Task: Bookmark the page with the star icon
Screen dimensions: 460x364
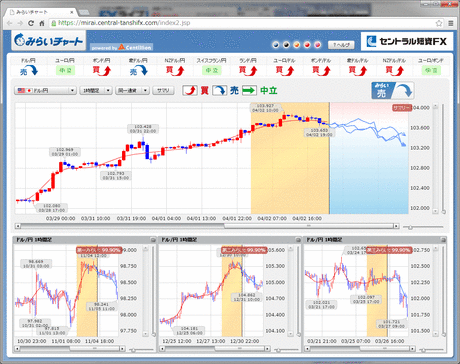Action: (439, 23)
